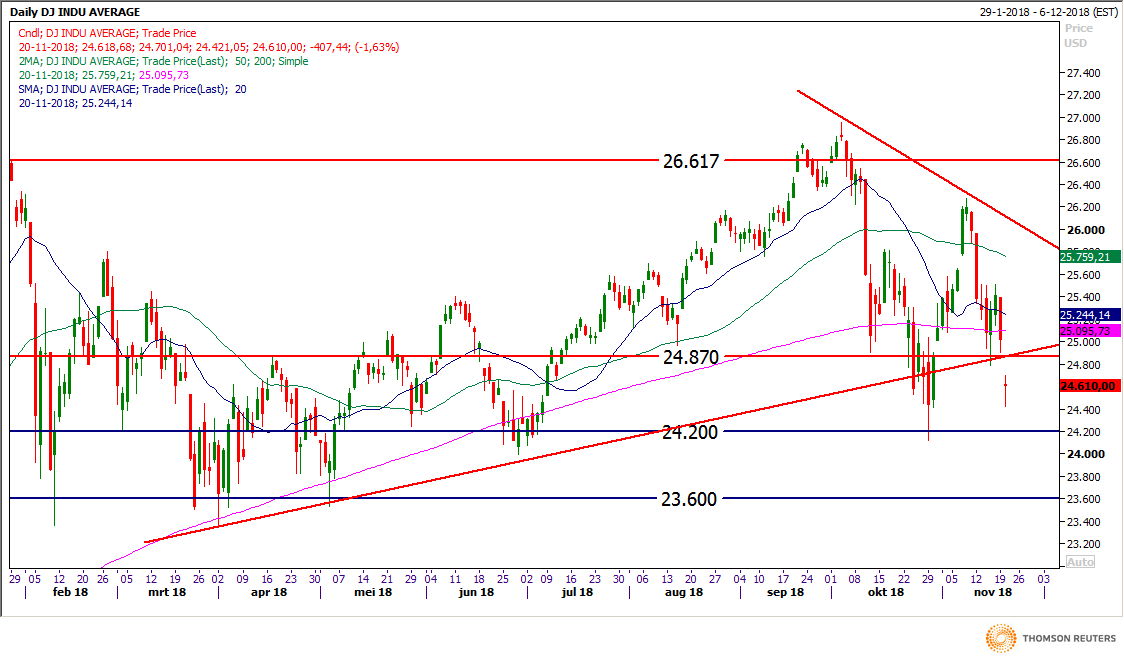
Task: Click the magenta 25.095,73 value in legend
Action: (164, 75)
